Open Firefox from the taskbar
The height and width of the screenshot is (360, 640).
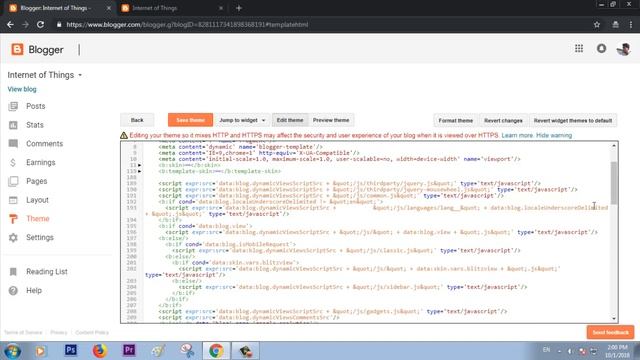coord(100,350)
